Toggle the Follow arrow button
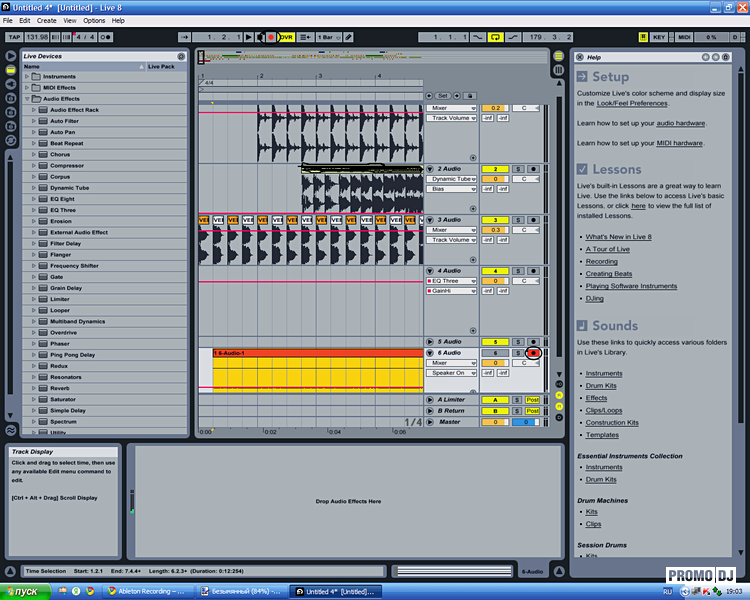The image size is (750, 600). tap(185, 37)
